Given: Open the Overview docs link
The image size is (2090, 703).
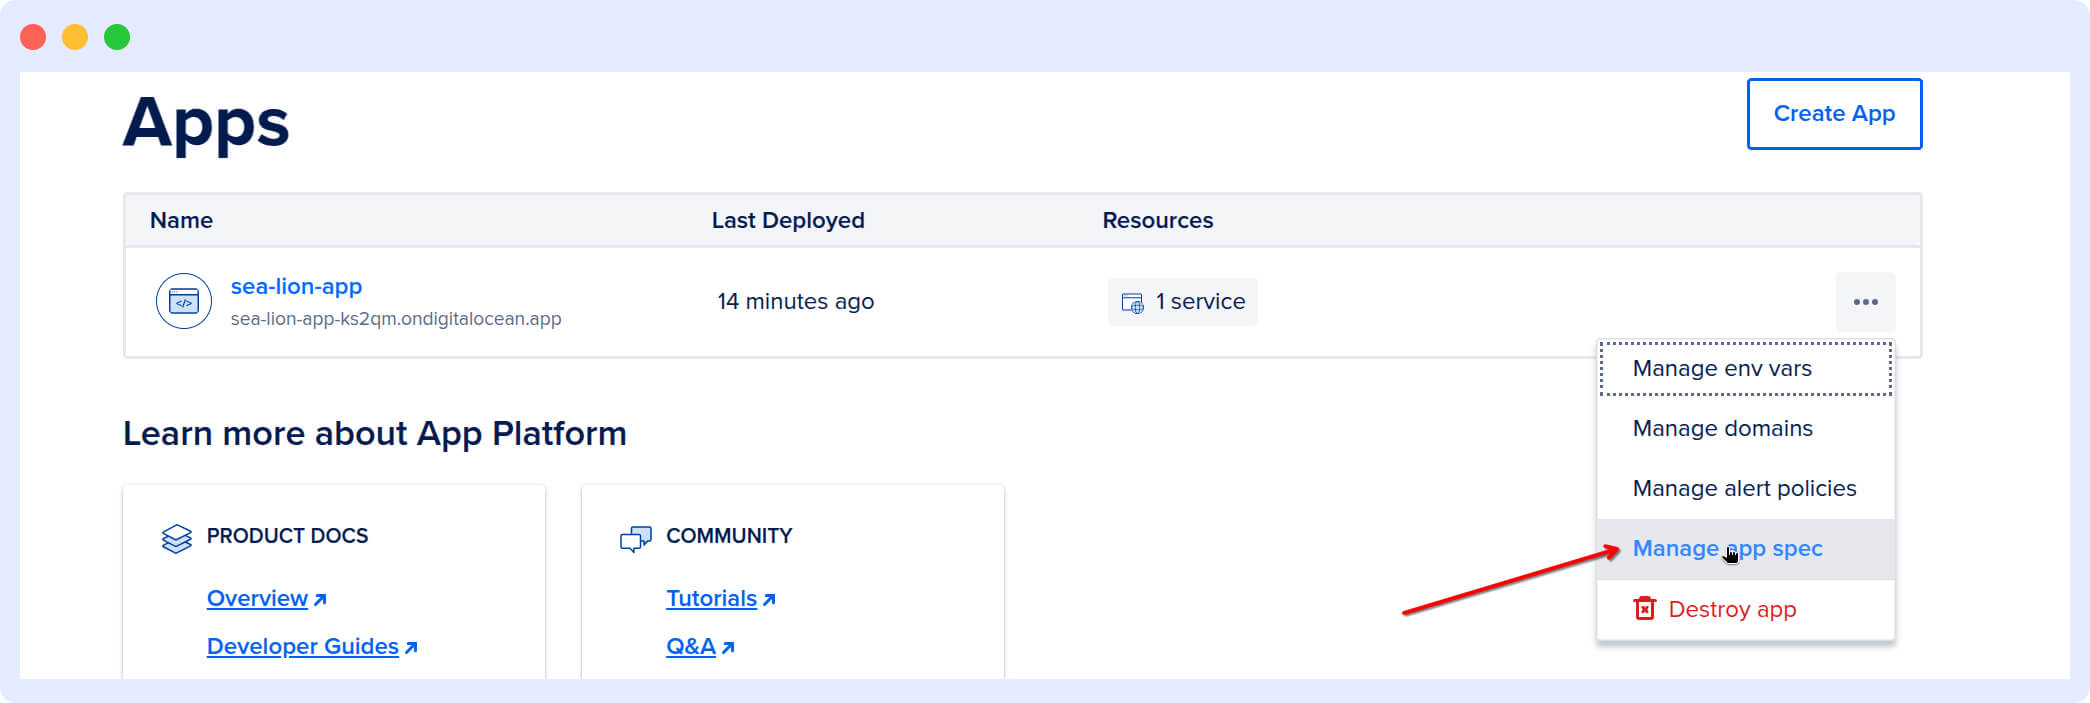Looking at the screenshot, I should click(257, 598).
